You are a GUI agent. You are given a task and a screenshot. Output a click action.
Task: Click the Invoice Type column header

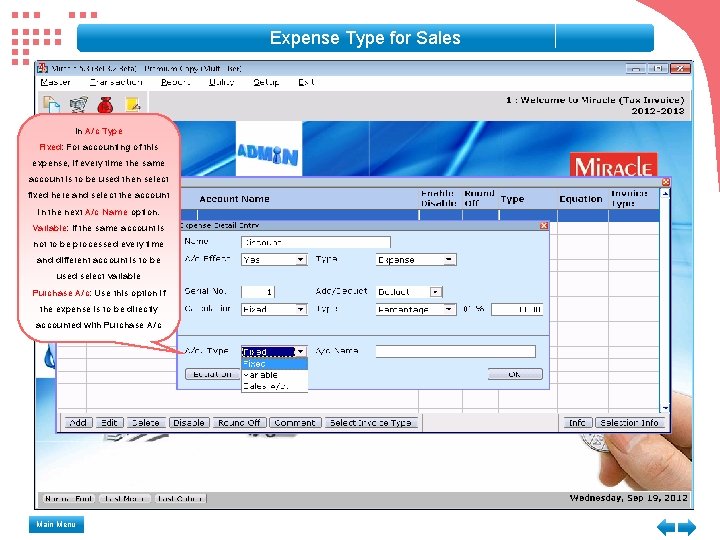pyautogui.click(x=629, y=198)
